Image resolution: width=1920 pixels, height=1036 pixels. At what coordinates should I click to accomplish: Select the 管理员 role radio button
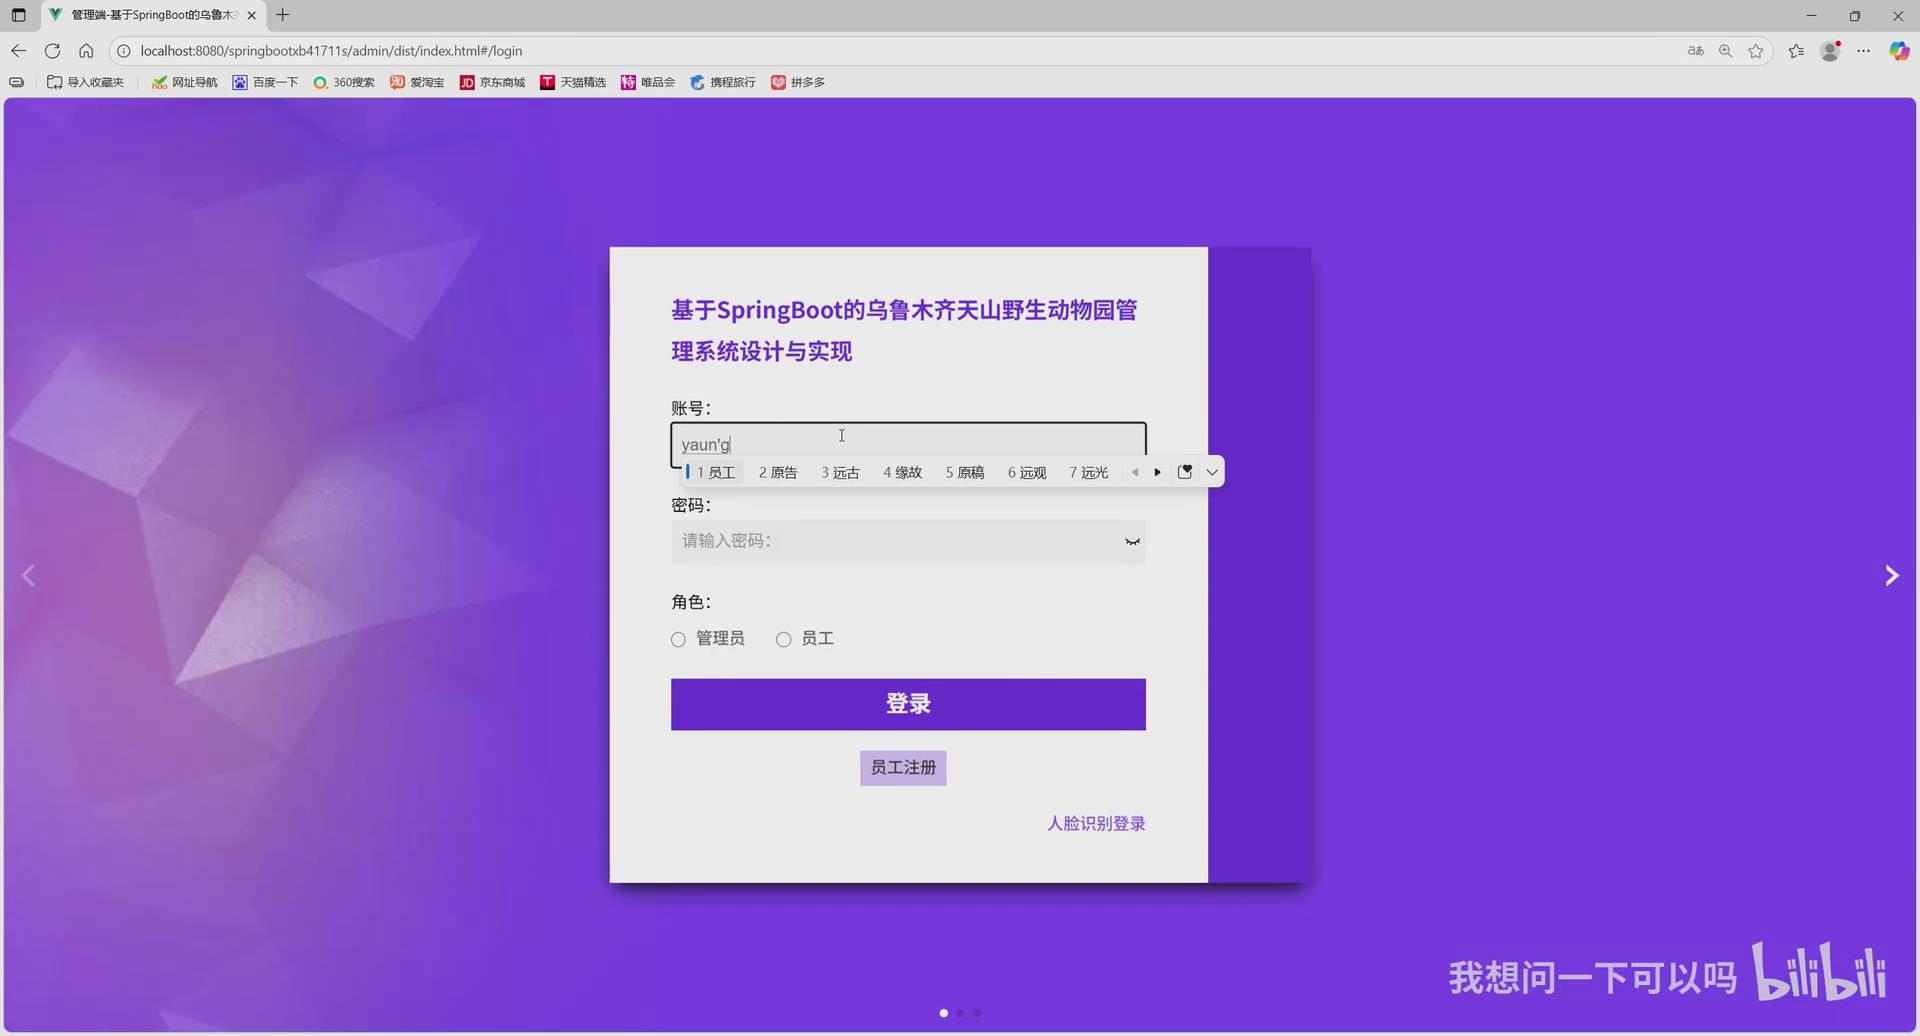click(678, 639)
